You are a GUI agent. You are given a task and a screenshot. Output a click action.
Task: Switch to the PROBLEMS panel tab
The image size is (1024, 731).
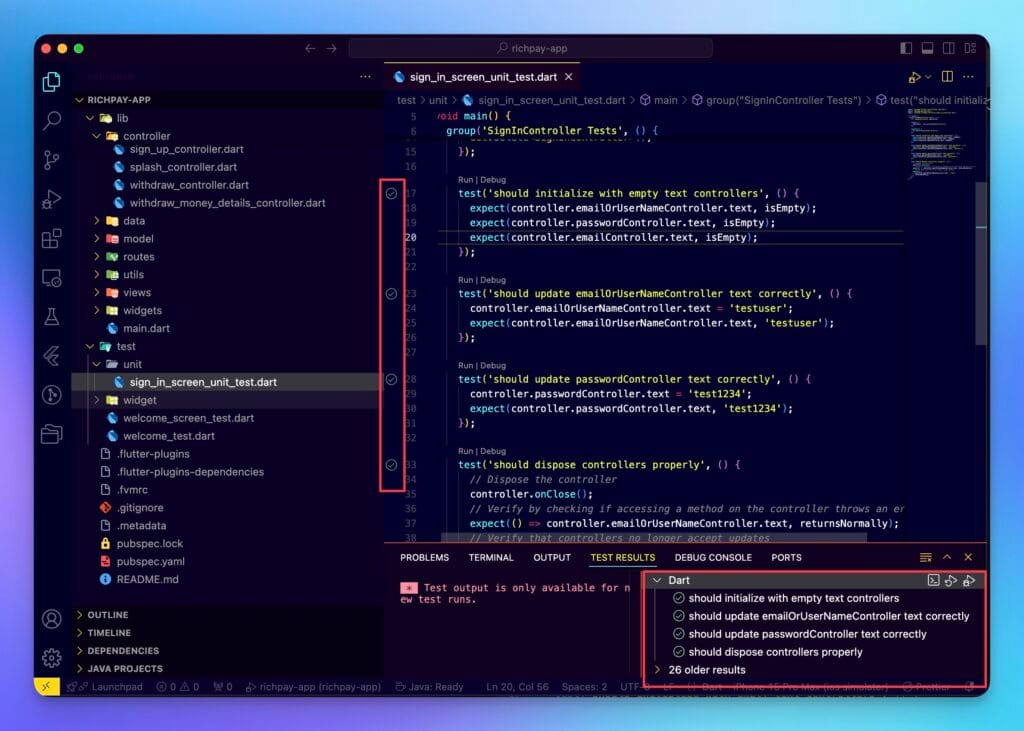click(x=424, y=557)
